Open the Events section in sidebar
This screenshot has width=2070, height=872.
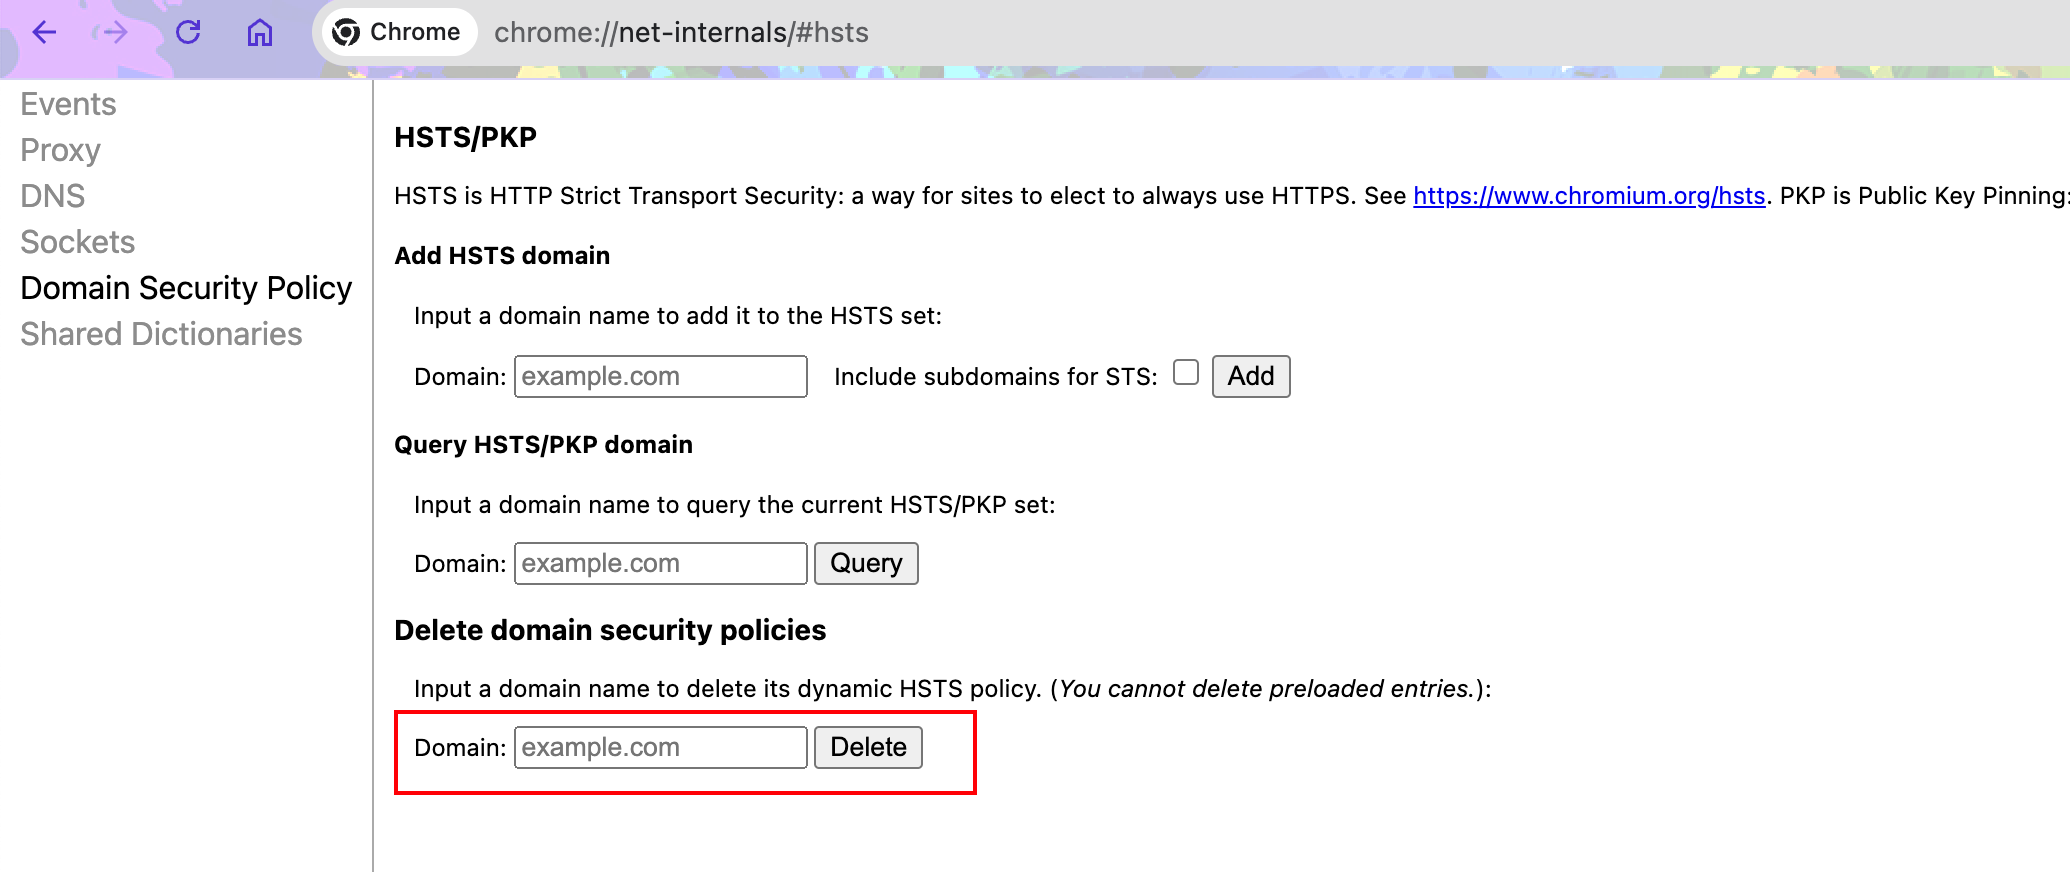[x=68, y=104]
